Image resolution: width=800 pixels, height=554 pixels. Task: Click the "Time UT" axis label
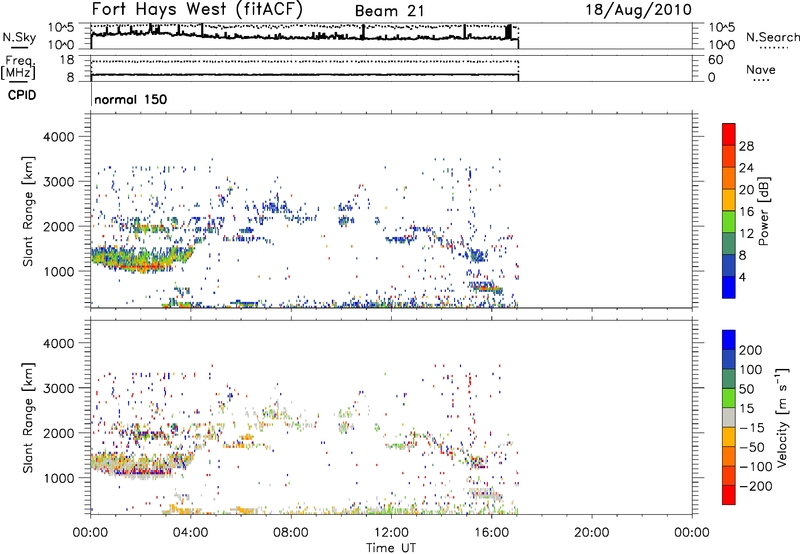coord(391,548)
